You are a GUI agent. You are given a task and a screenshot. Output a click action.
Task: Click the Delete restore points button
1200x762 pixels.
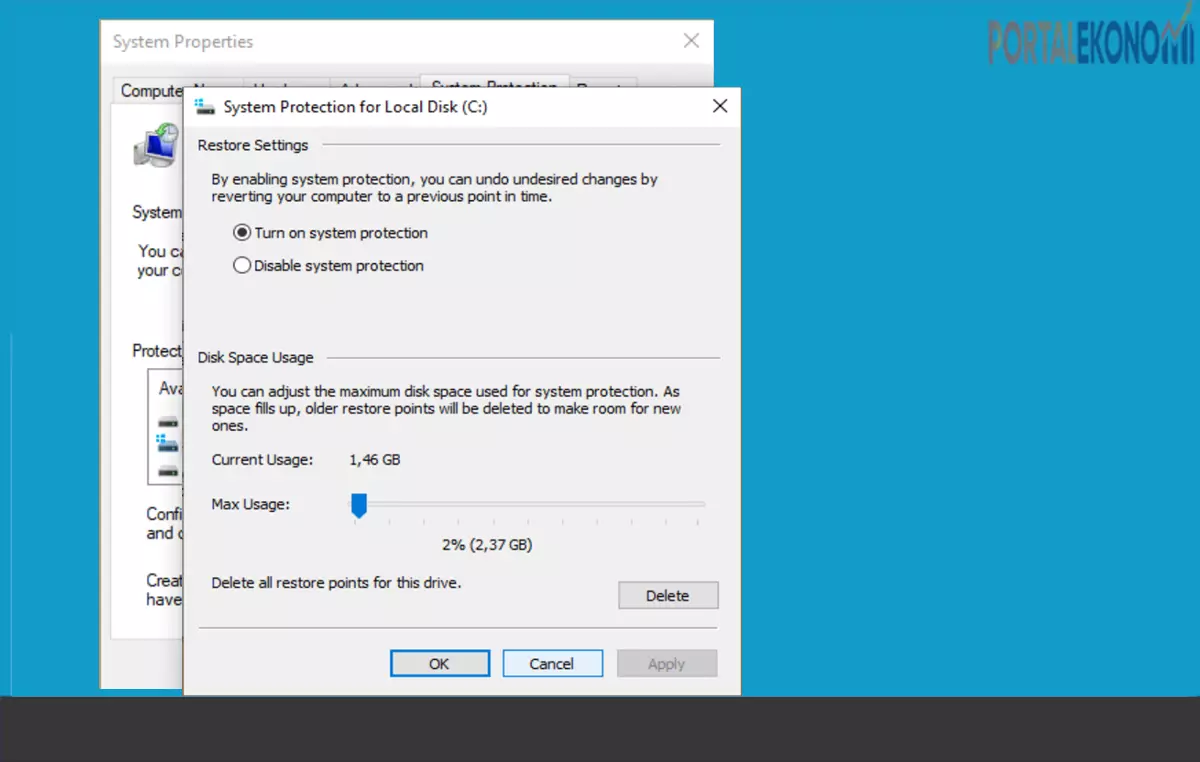[668, 596]
